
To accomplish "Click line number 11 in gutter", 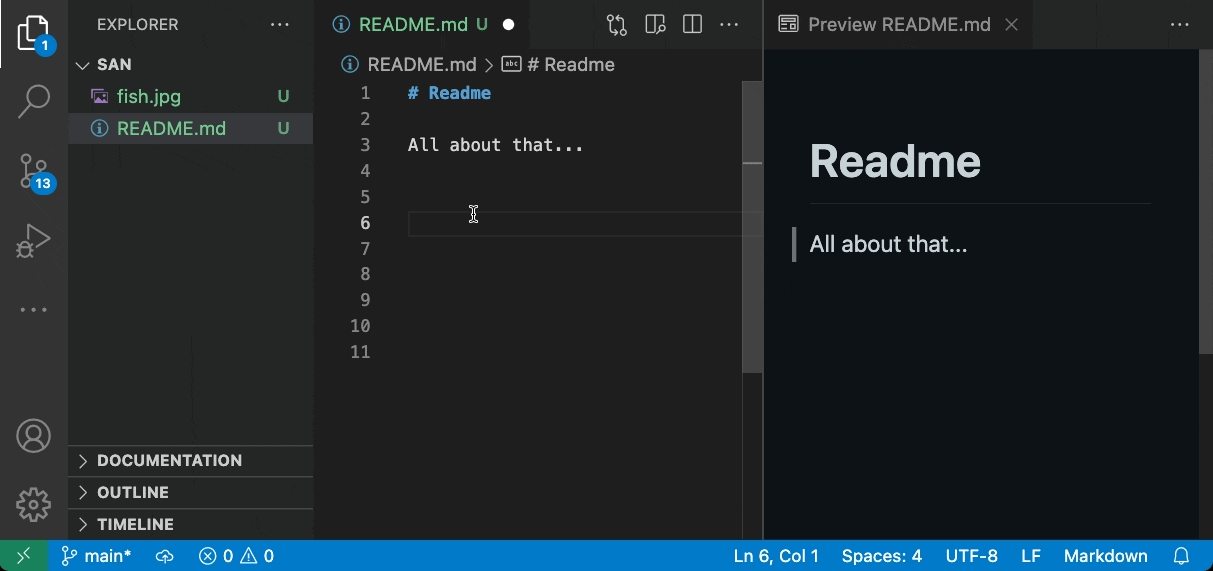I will click(x=360, y=352).
